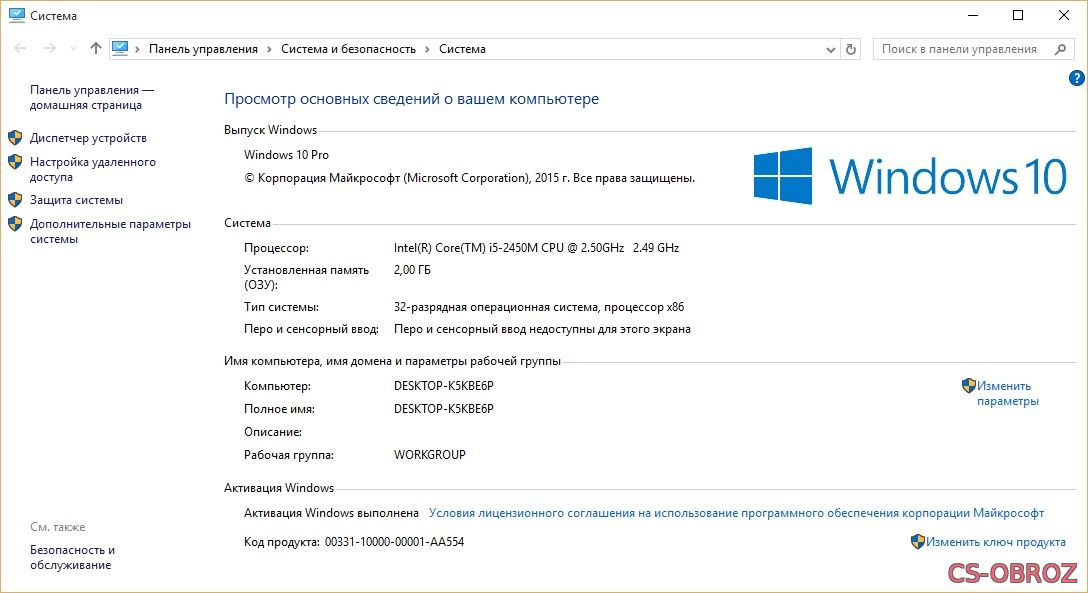The width and height of the screenshot is (1088, 593).
Task: Click the computer icon in the address bar
Action: pyautogui.click(x=121, y=49)
